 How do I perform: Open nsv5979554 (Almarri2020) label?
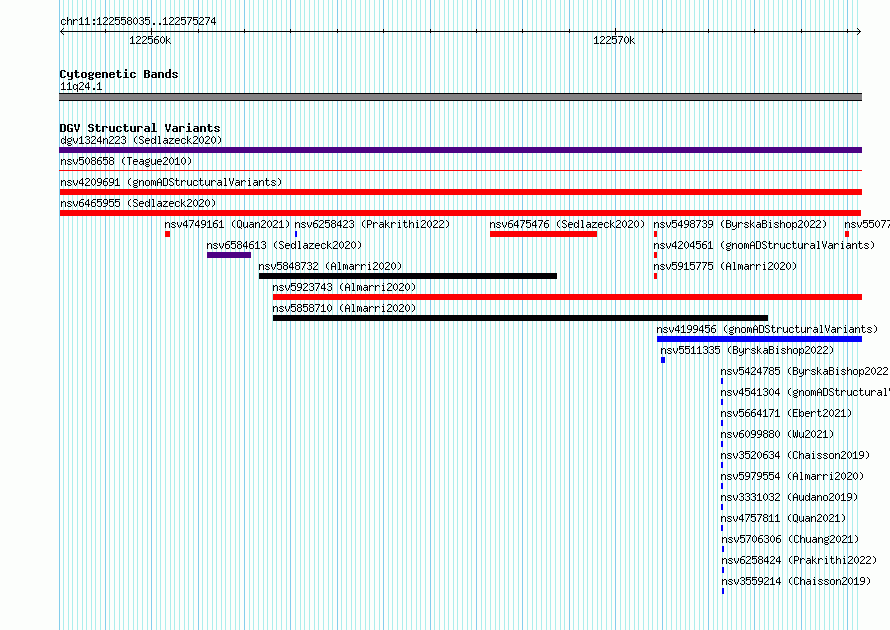coord(792,476)
